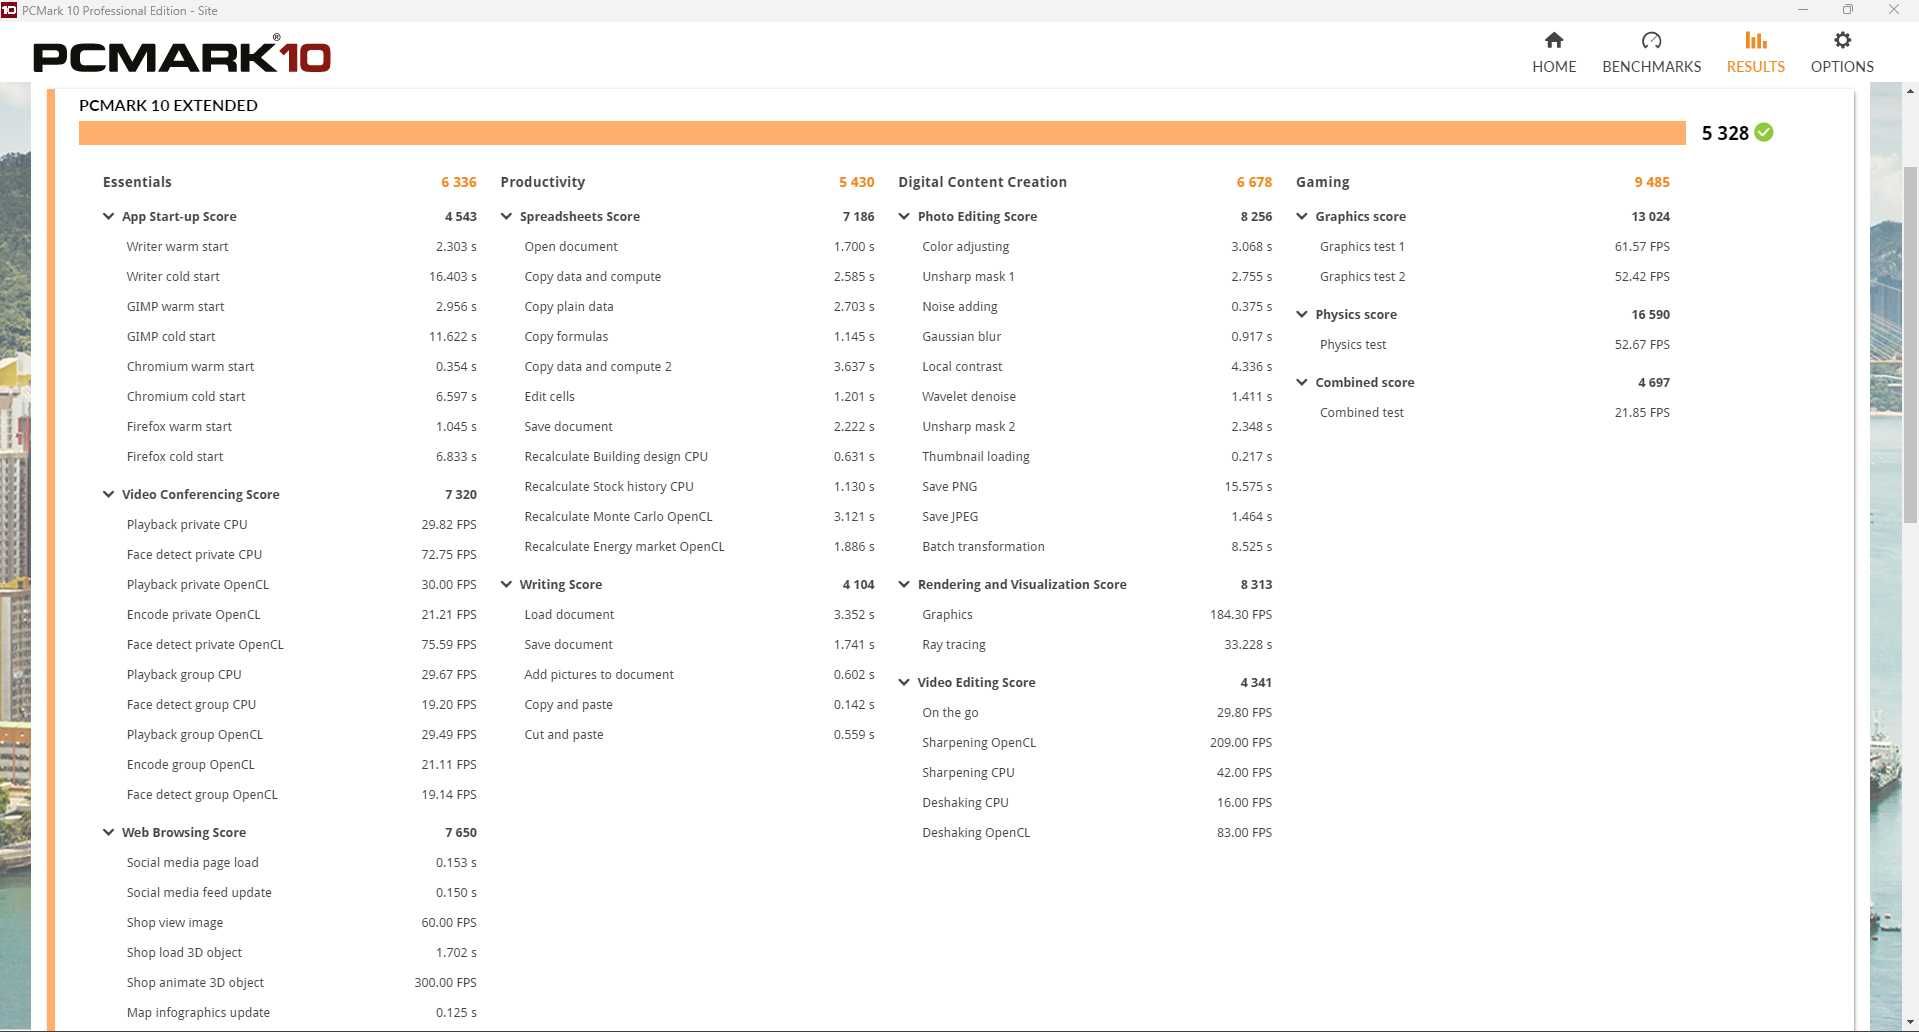Collapse the Video Conferencing Score section
This screenshot has width=1919, height=1032.
coord(108,494)
